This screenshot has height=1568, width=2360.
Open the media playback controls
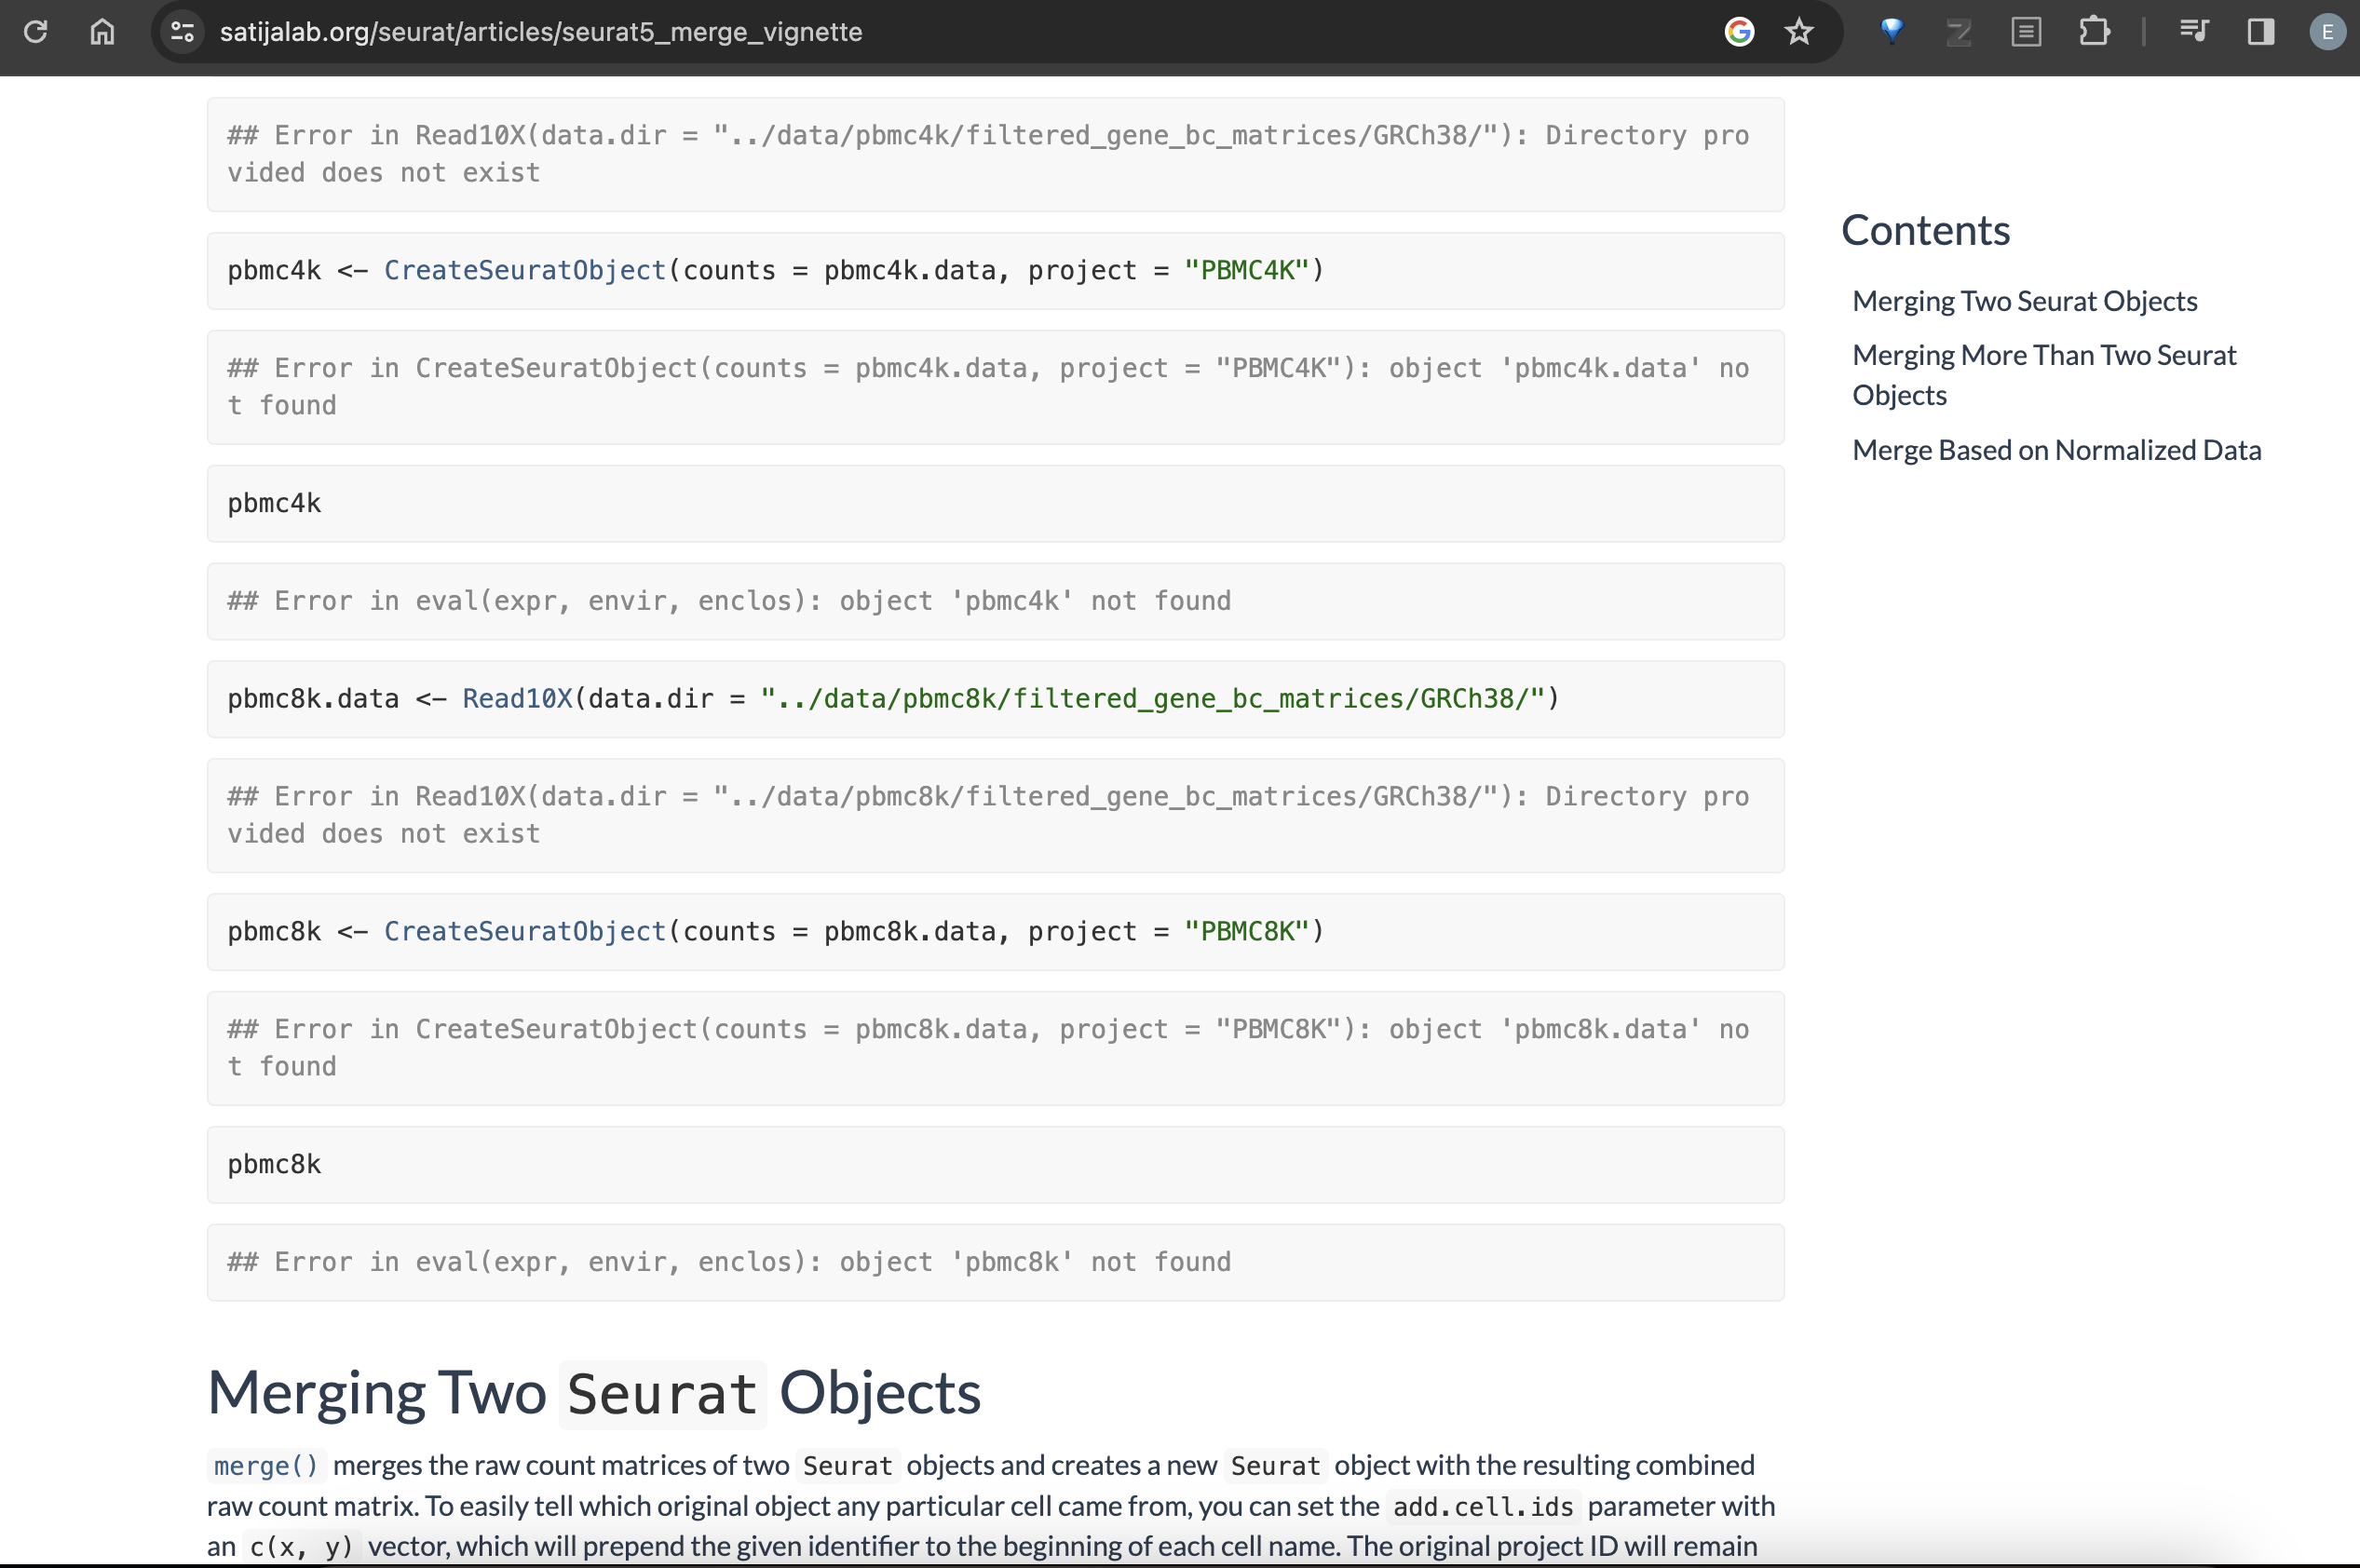[2194, 31]
